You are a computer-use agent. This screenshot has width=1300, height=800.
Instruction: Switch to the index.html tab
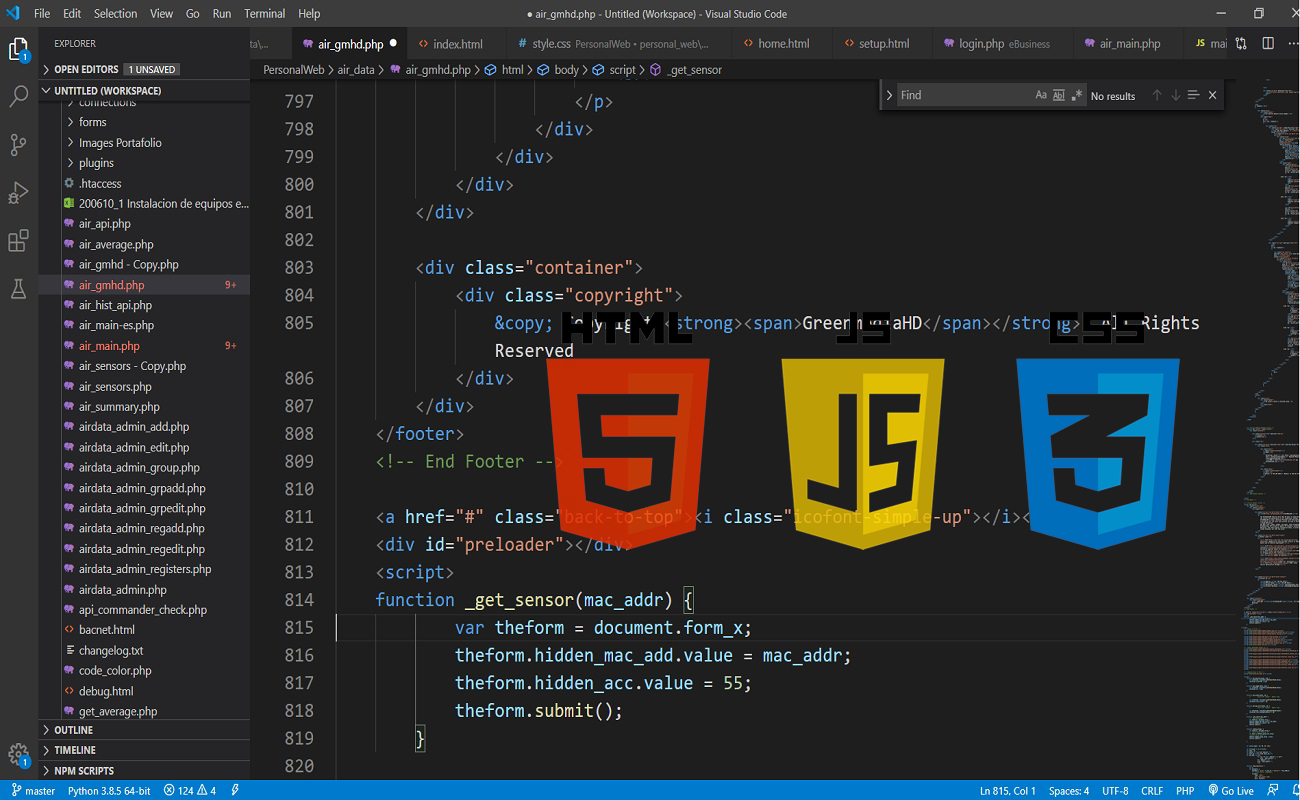click(x=458, y=44)
